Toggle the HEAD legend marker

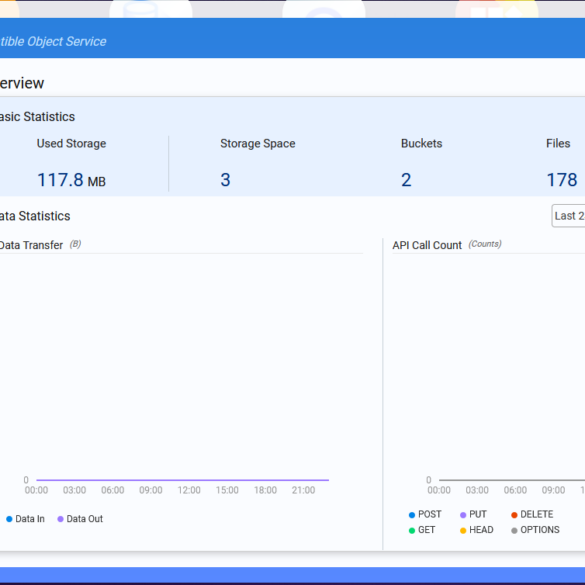463,531
